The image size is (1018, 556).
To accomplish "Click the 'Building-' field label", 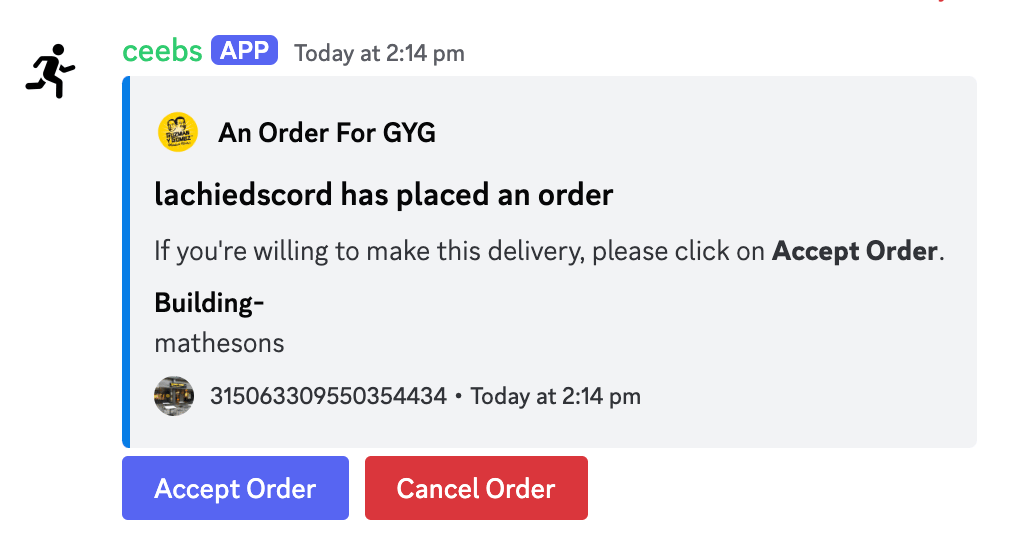I will pyautogui.click(x=209, y=303).
